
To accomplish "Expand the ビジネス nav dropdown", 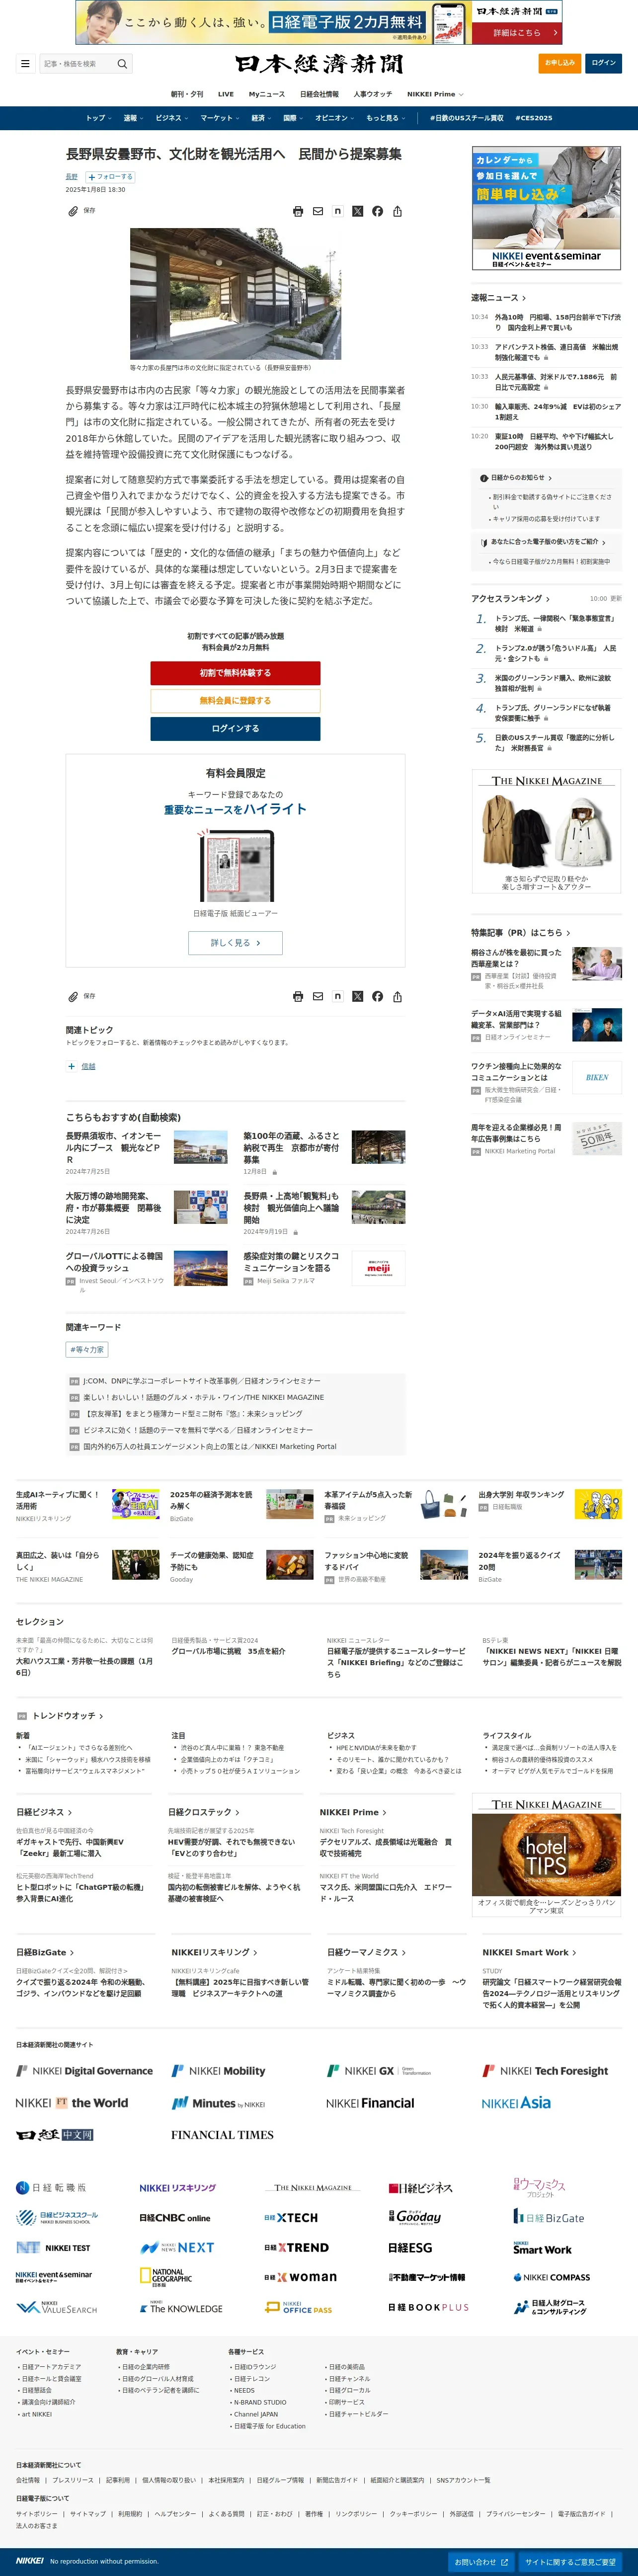I will pyautogui.click(x=171, y=118).
